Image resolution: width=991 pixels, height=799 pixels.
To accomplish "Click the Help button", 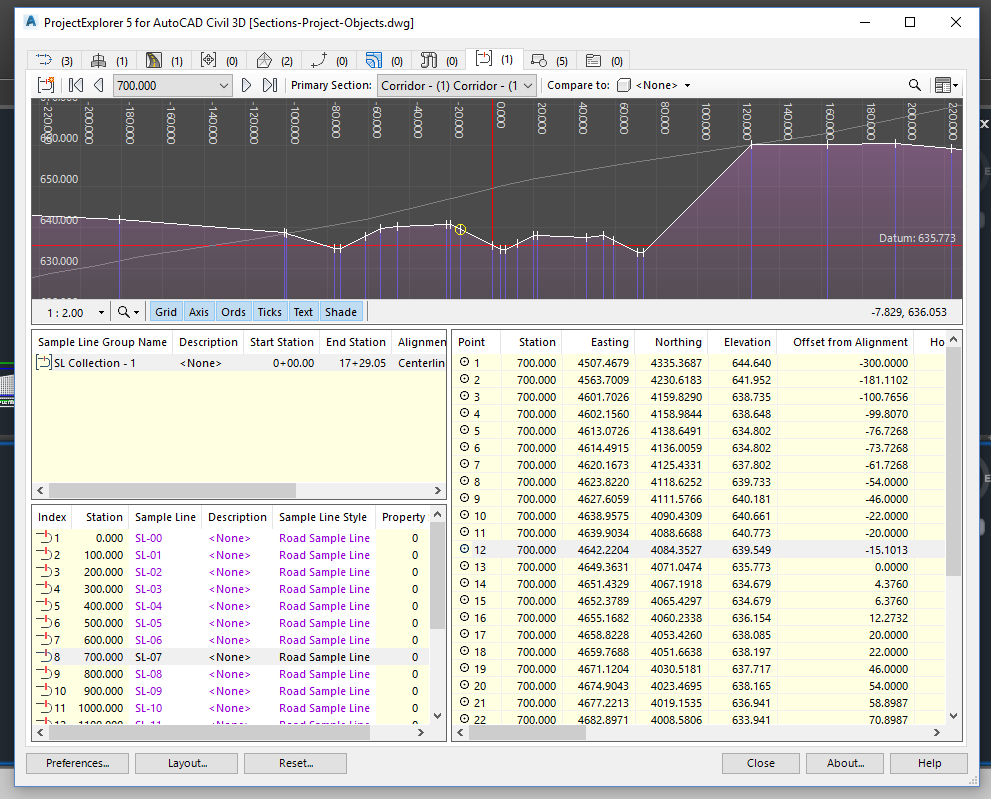I will coord(929,763).
